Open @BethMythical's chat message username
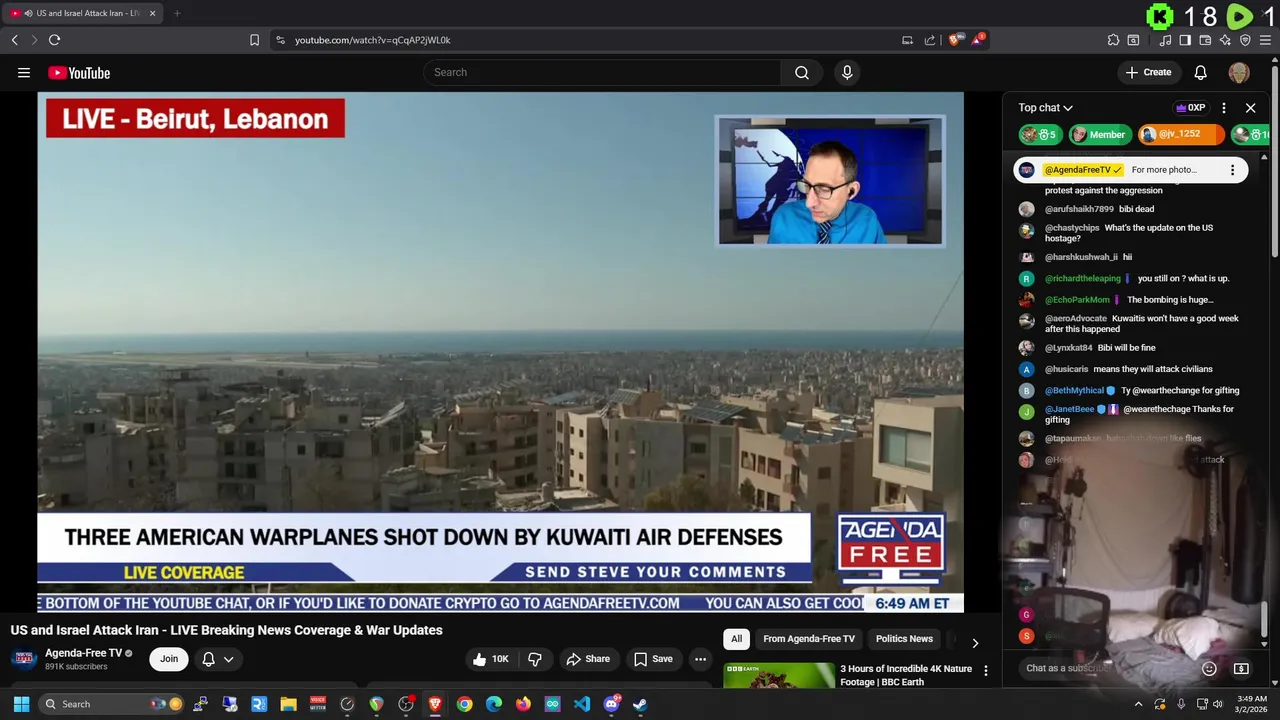 [x=1074, y=391]
